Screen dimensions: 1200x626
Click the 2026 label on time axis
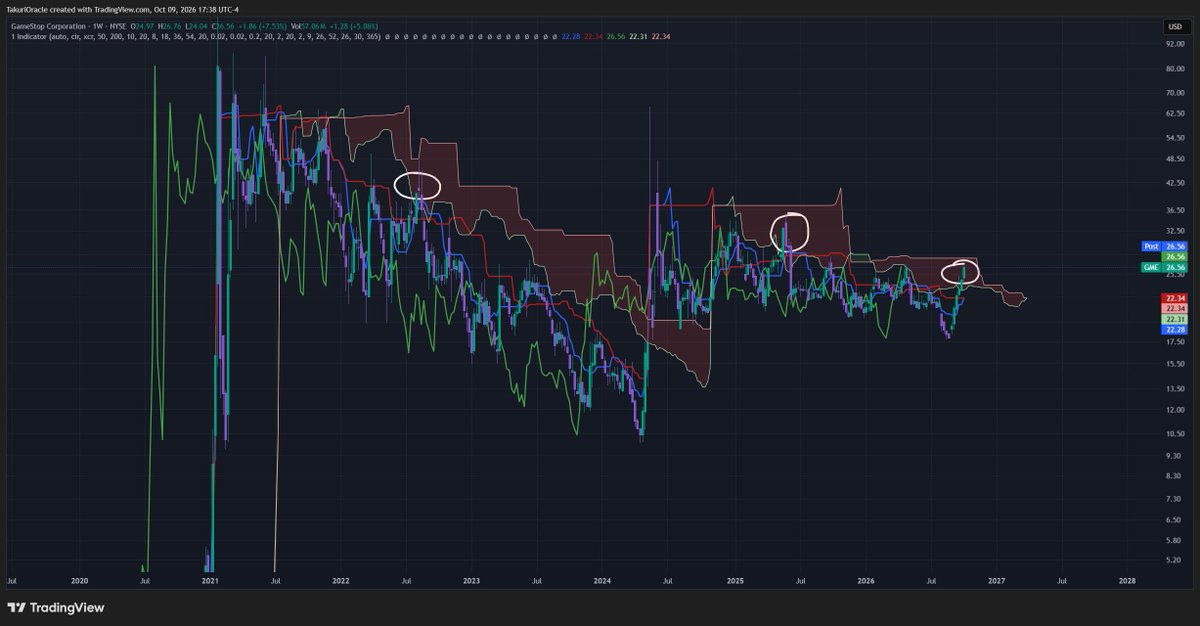click(x=866, y=579)
